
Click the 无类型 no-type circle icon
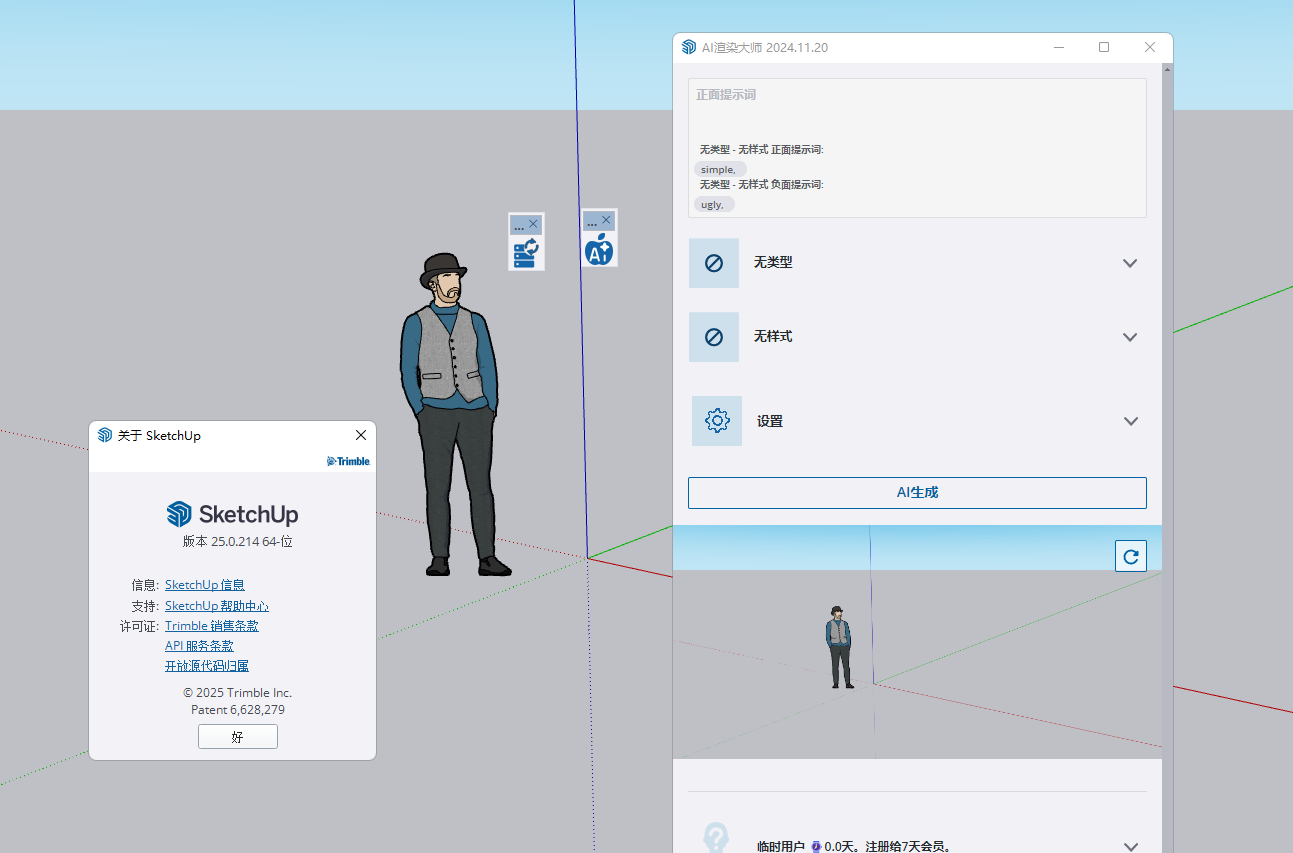(714, 263)
